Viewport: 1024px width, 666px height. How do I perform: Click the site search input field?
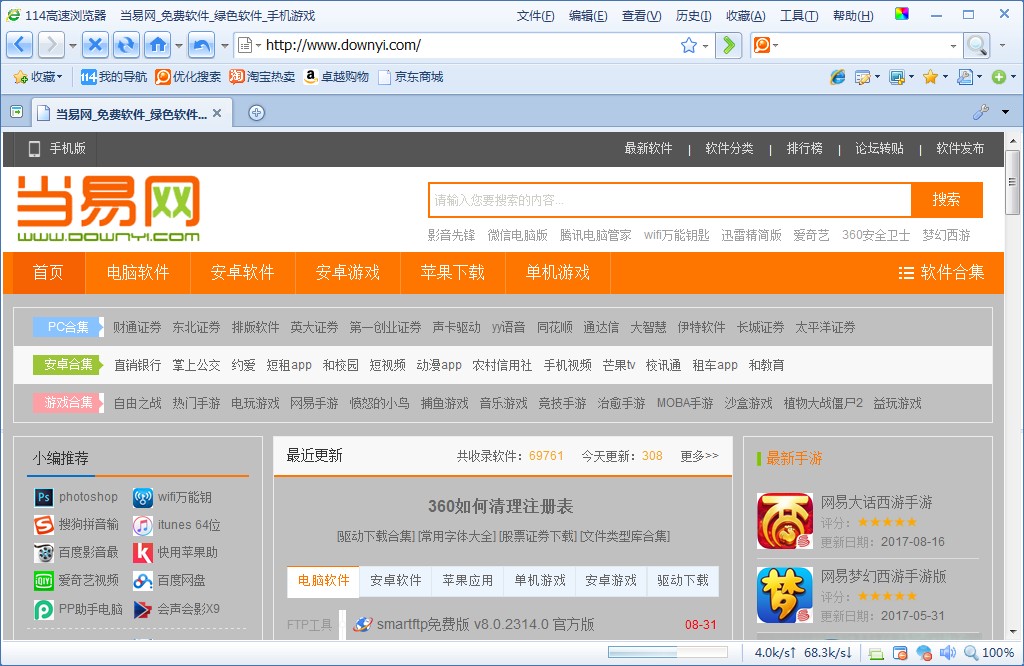[669, 200]
